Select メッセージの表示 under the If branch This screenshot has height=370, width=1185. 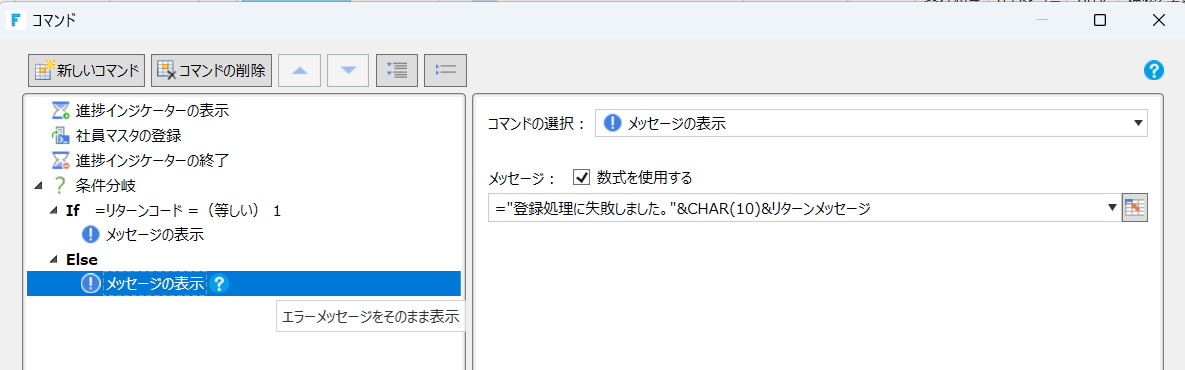pyautogui.click(x=155, y=235)
